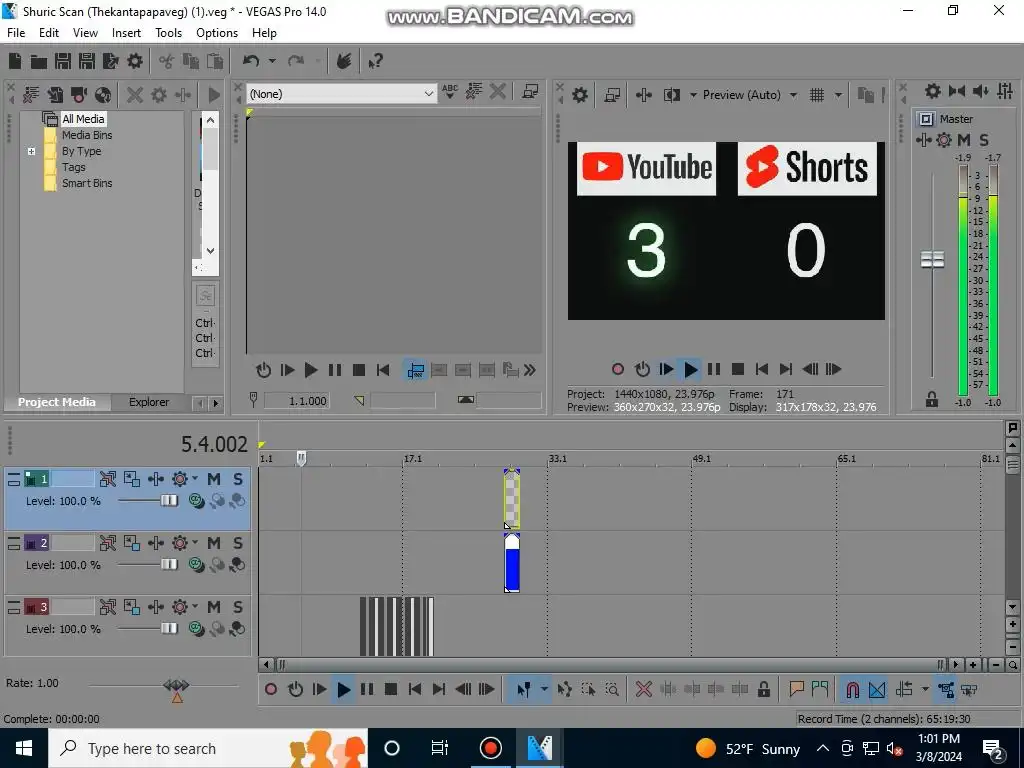Screen dimensions: 1024x768
Task: Toggle split screen view in preview
Action: pos(672,95)
